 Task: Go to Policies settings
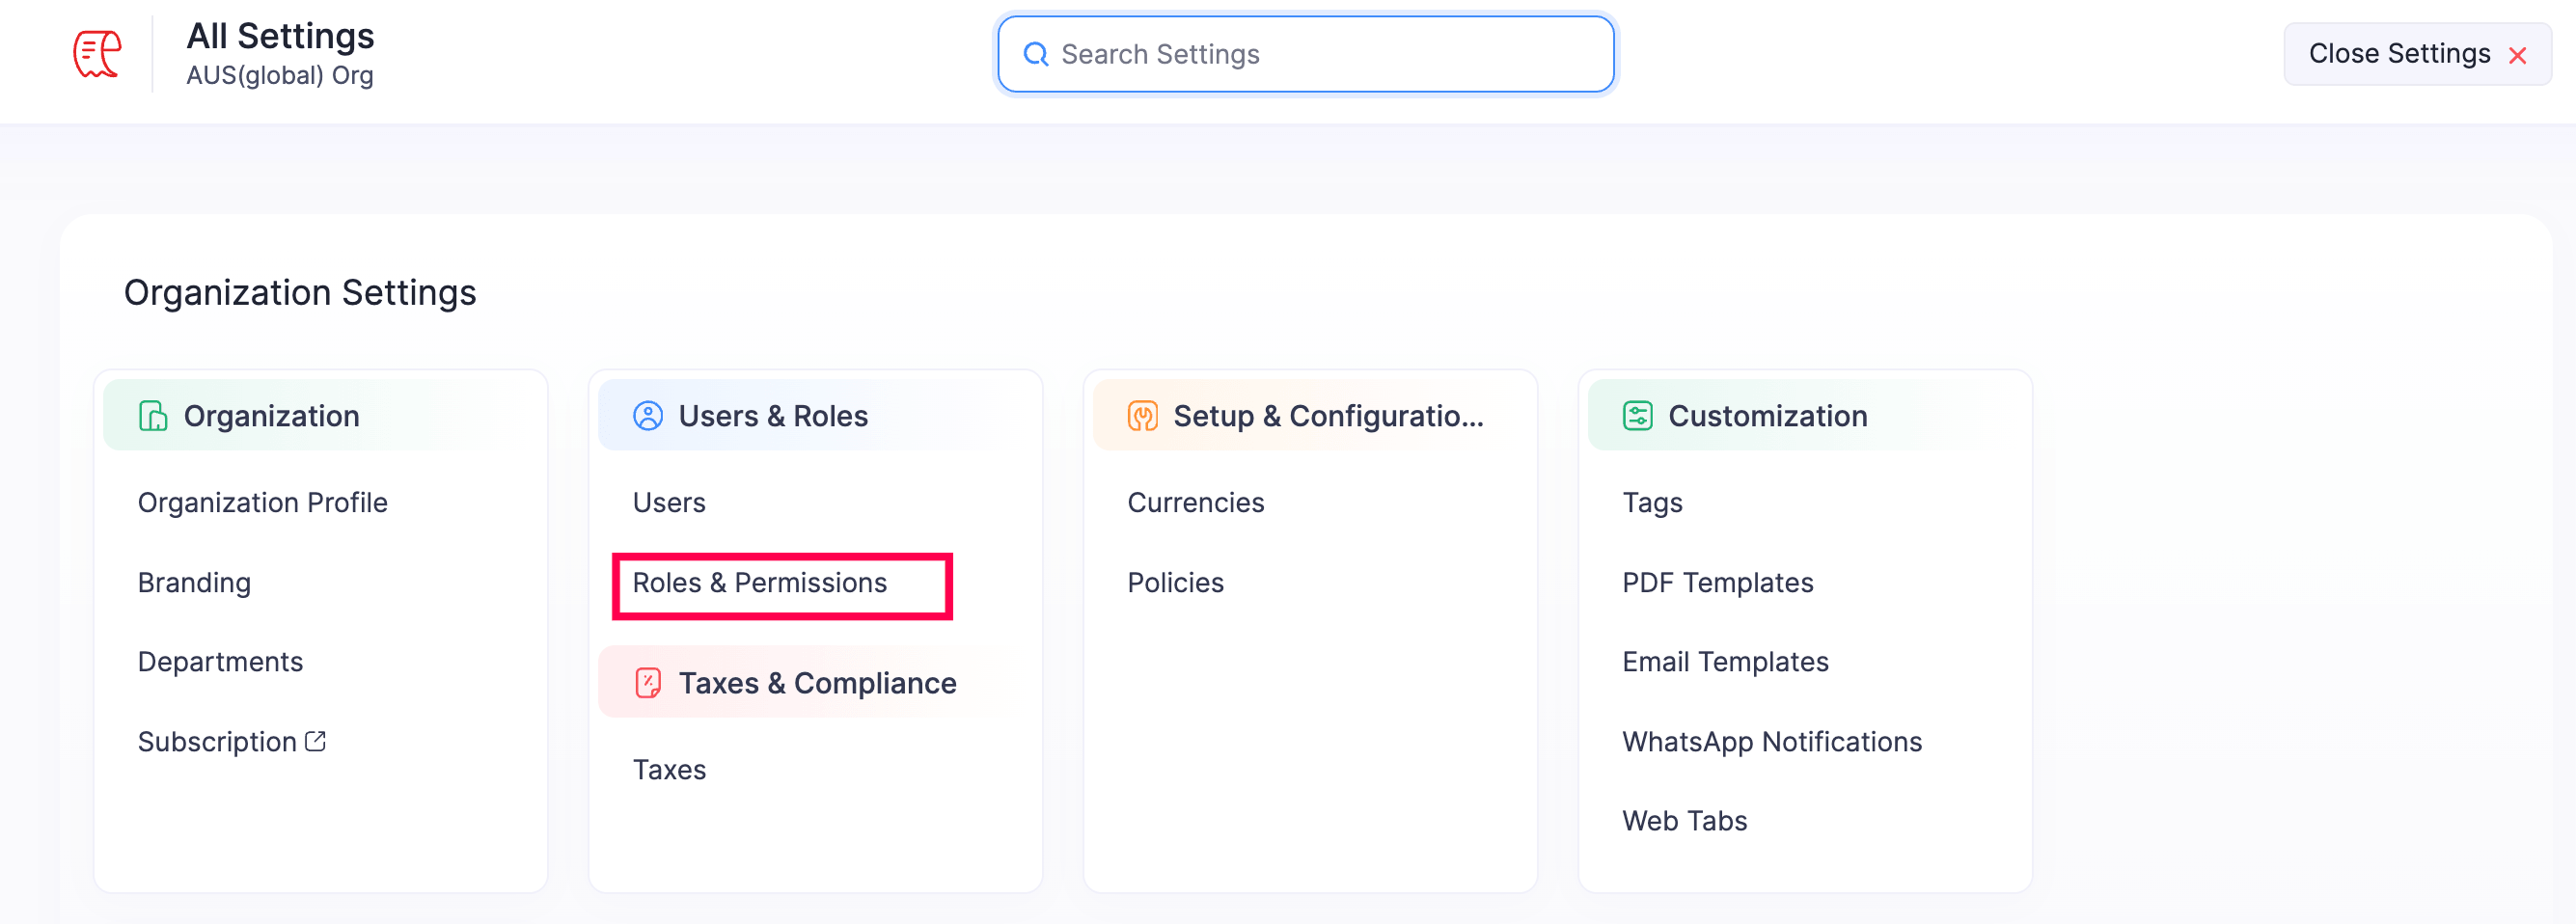pos(1175,582)
